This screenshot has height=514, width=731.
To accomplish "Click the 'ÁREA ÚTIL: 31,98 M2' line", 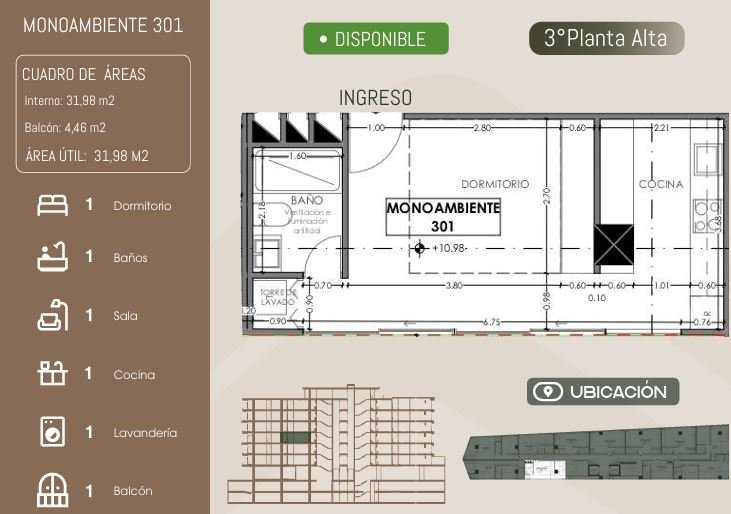I will (x=87, y=156).
